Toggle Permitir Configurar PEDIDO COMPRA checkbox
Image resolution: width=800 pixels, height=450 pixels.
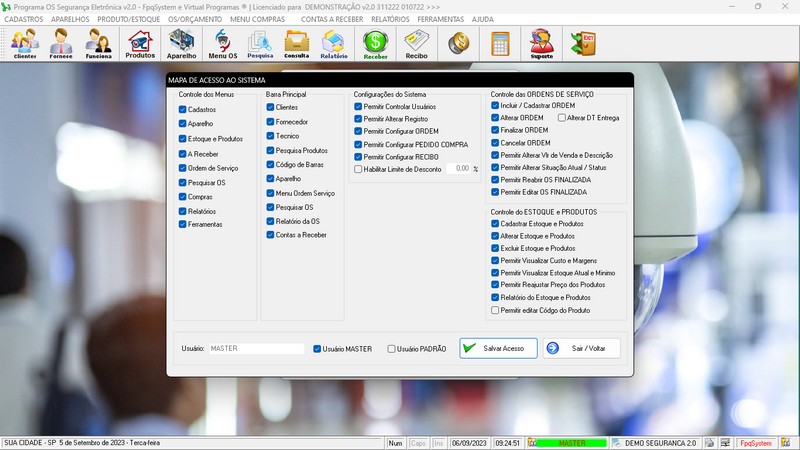point(358,144)
